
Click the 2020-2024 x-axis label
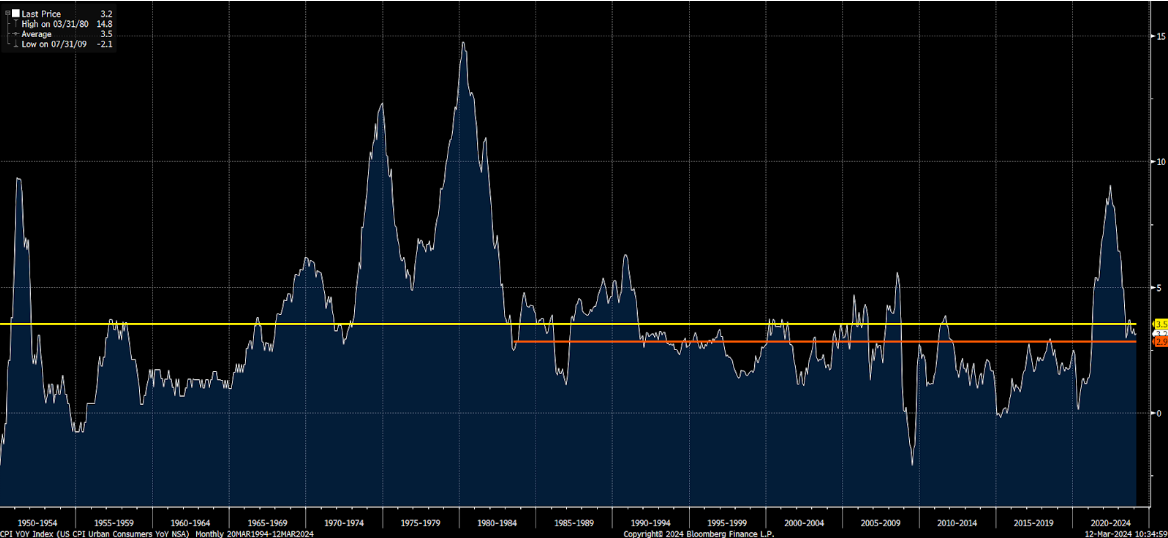(x=1111, y=523)
